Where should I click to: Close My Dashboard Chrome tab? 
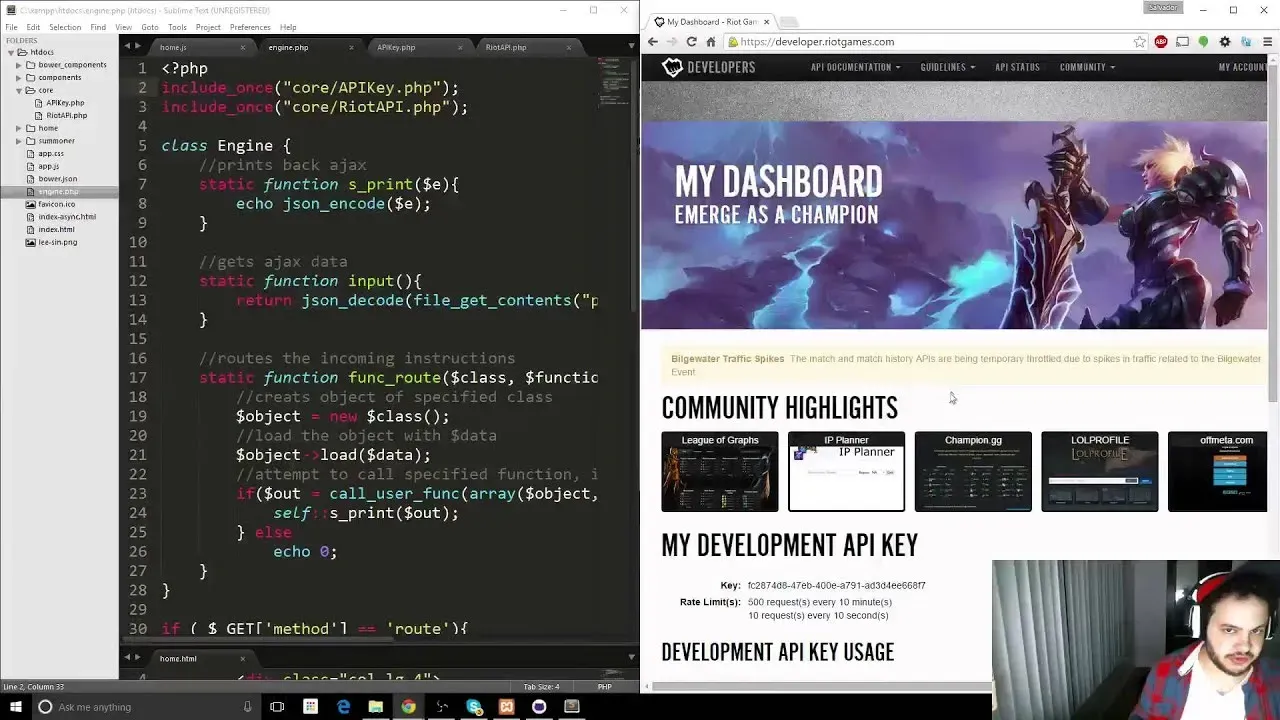pos(767,21)
